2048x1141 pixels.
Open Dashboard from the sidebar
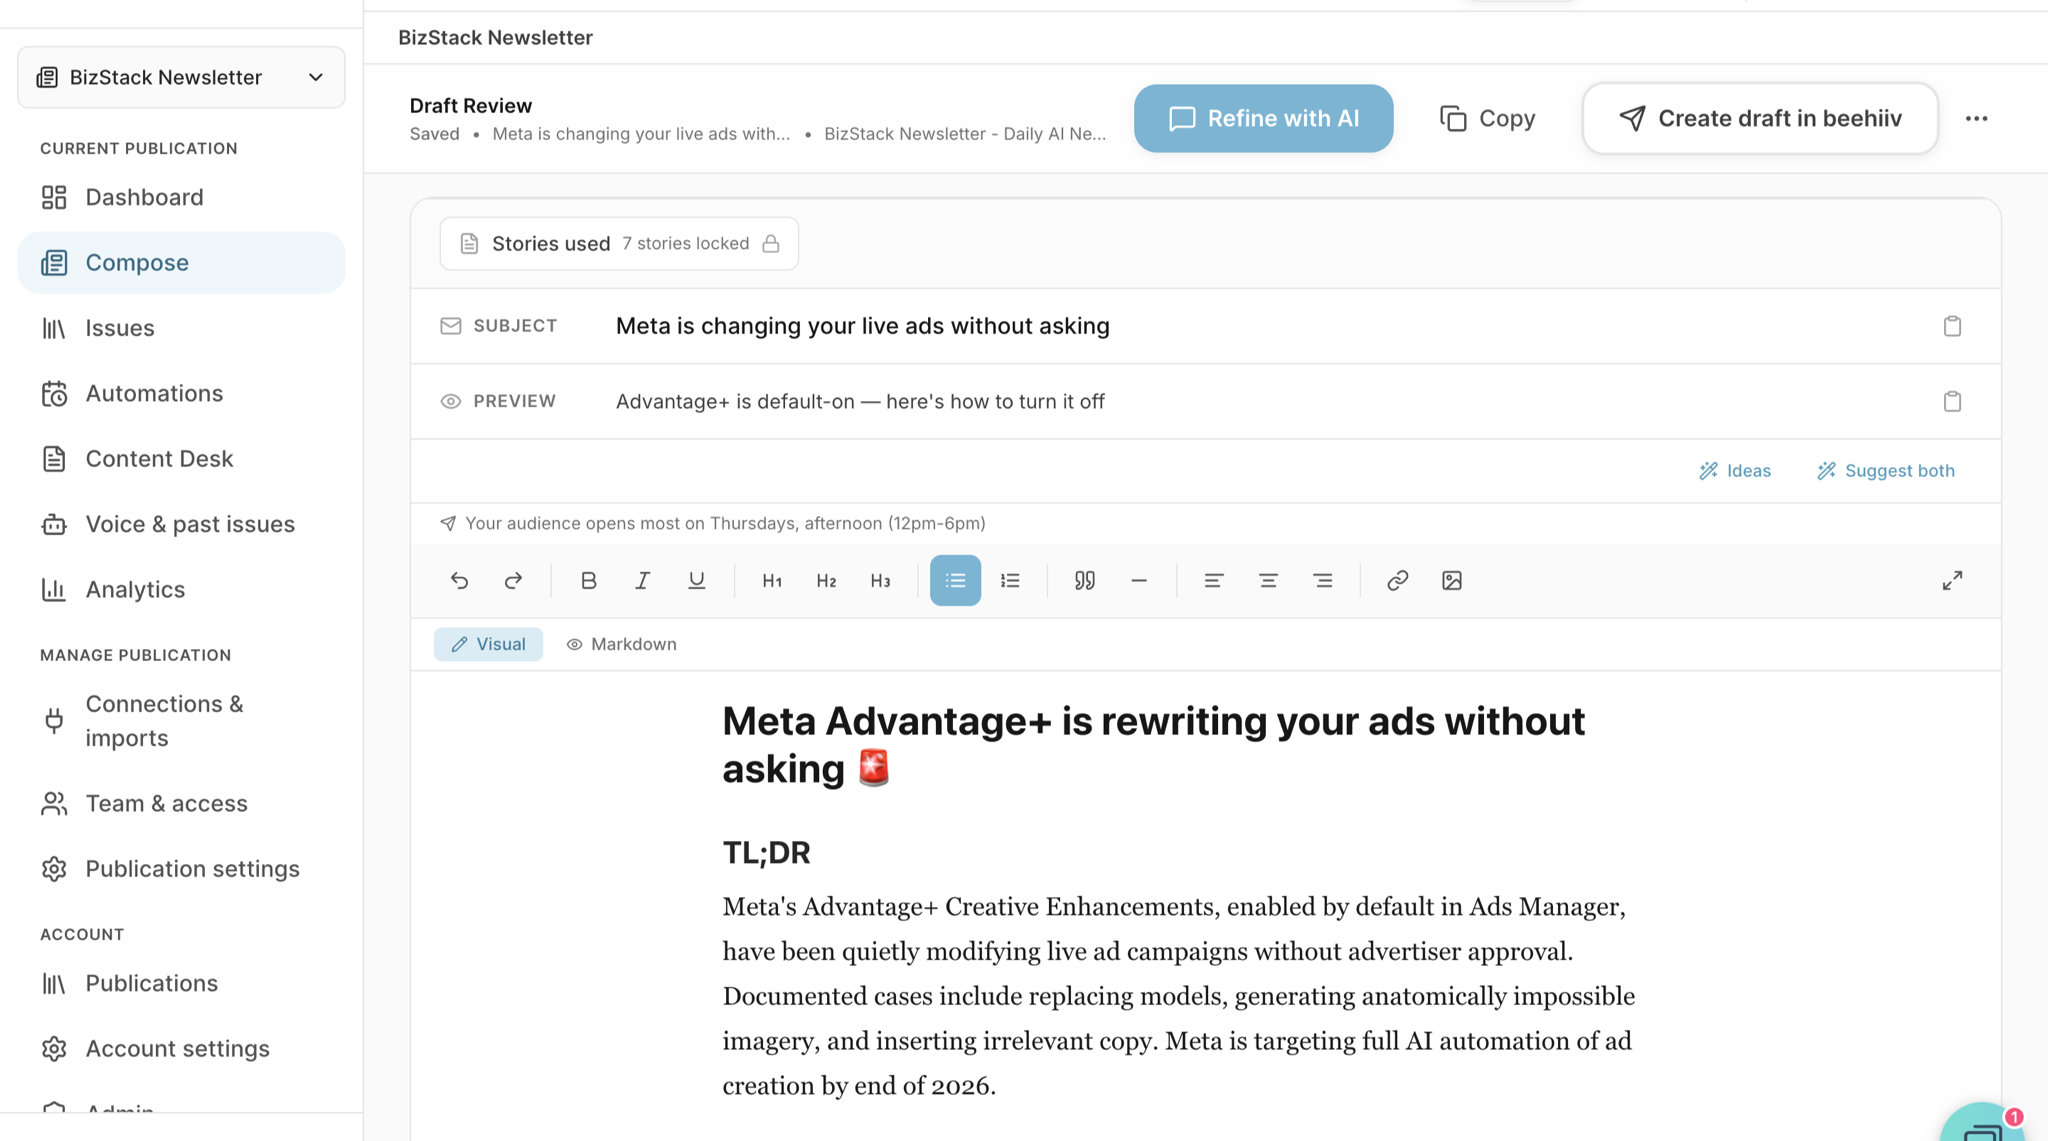181,197
